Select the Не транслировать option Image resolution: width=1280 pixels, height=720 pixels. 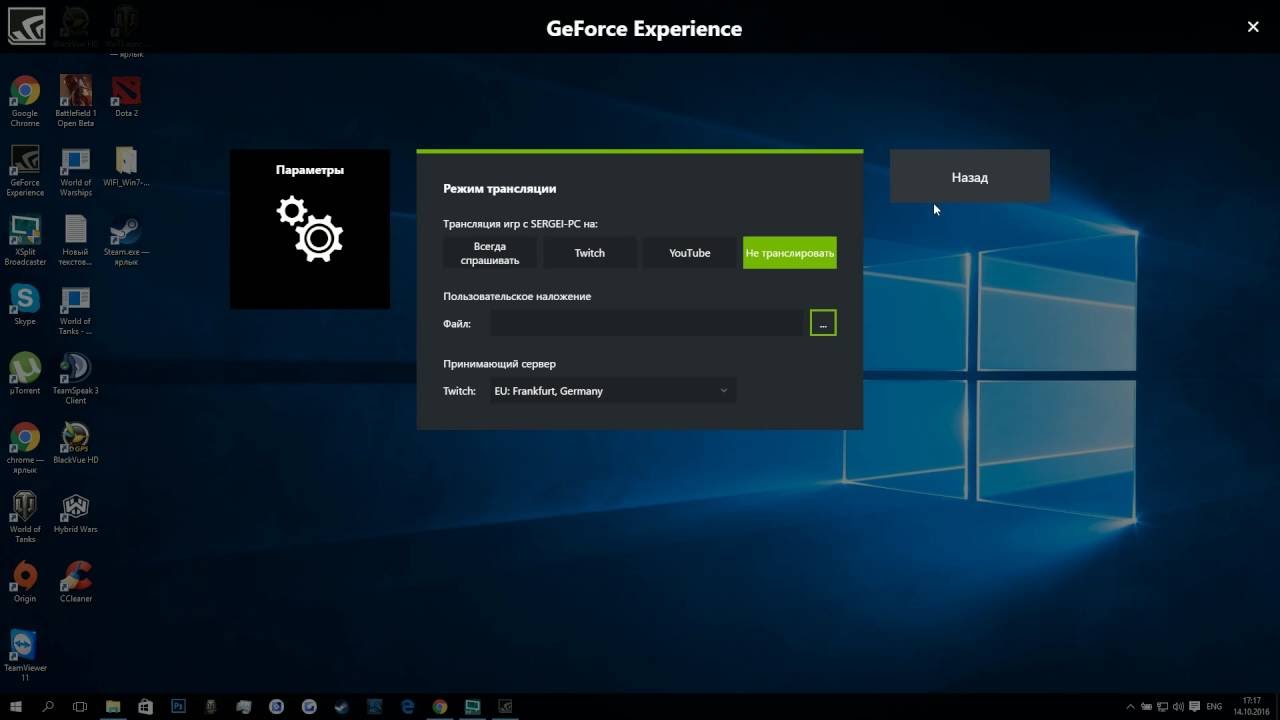(790, 253)
